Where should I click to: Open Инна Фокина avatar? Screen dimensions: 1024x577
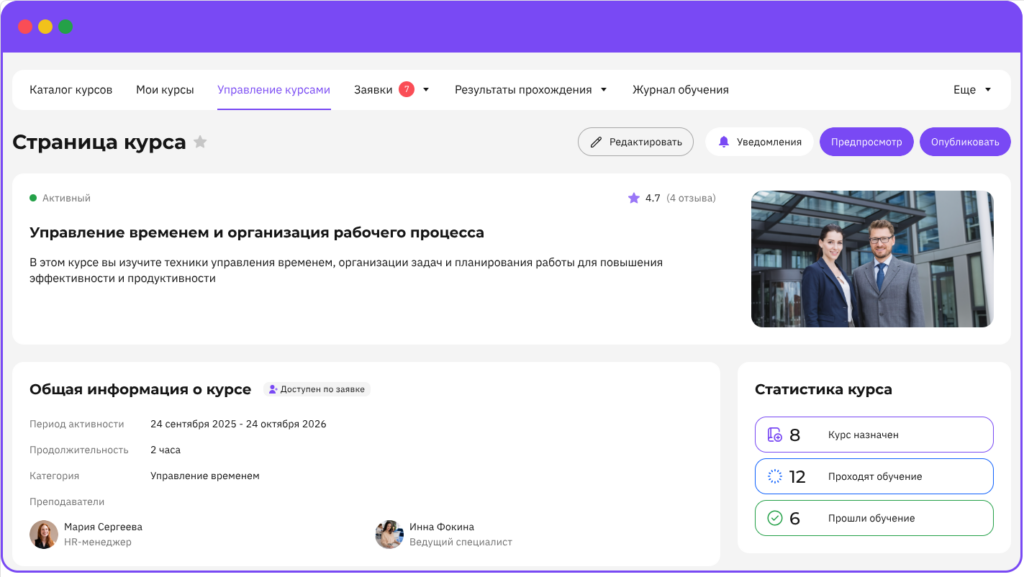389,534
